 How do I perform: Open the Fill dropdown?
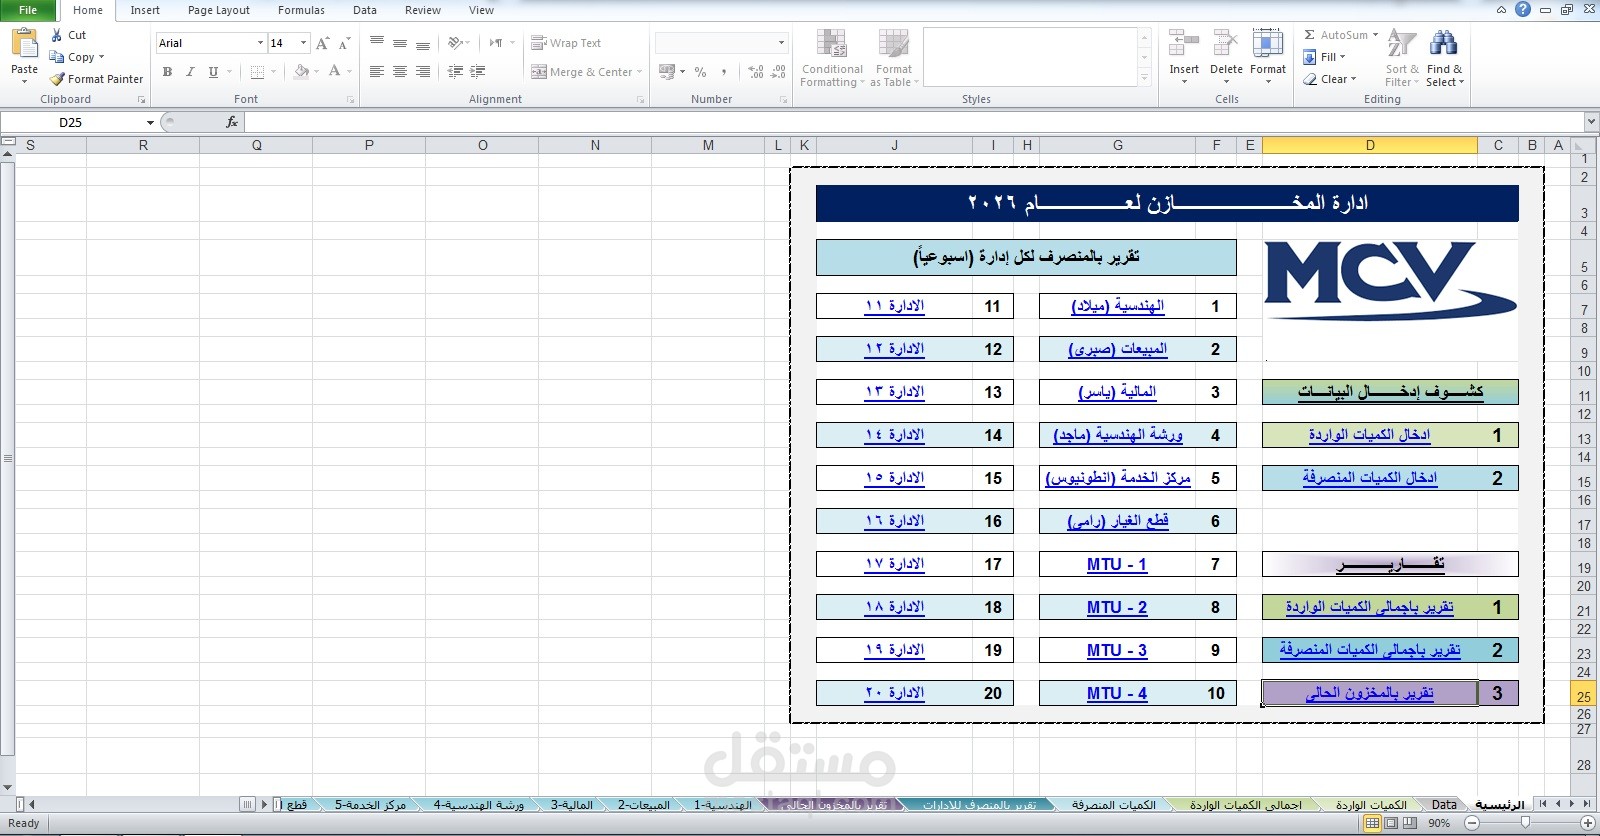pyautogui.click(x=1325, y=57)
